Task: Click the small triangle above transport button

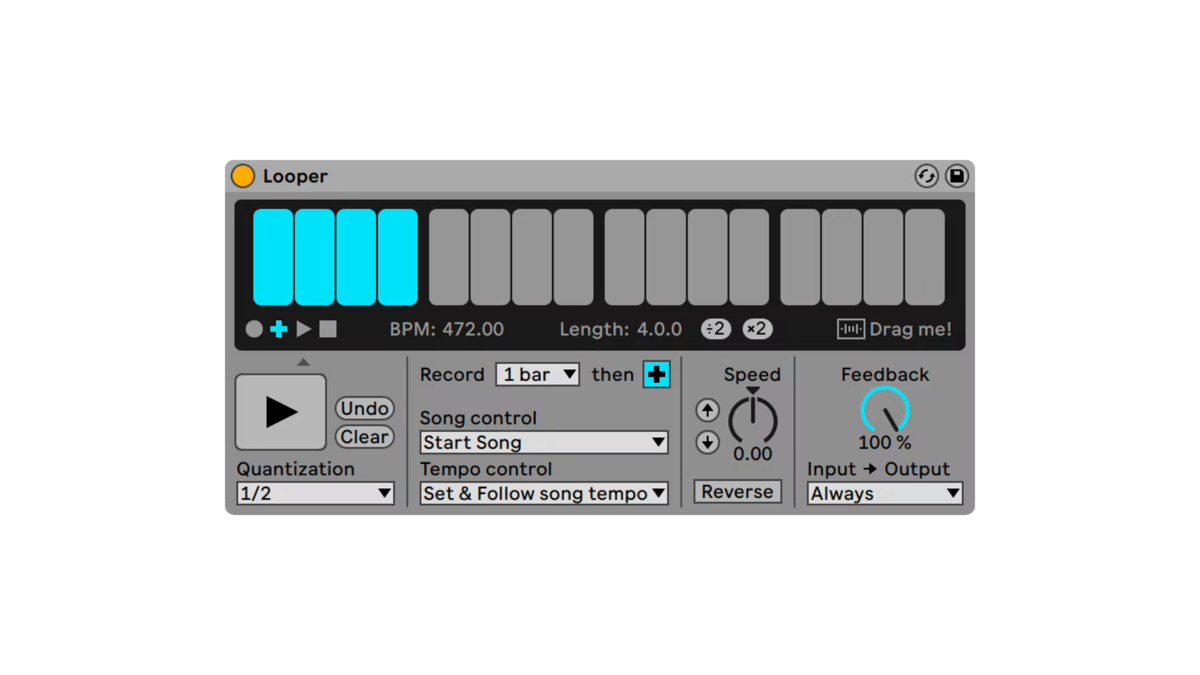Action: tap(303, 362)
